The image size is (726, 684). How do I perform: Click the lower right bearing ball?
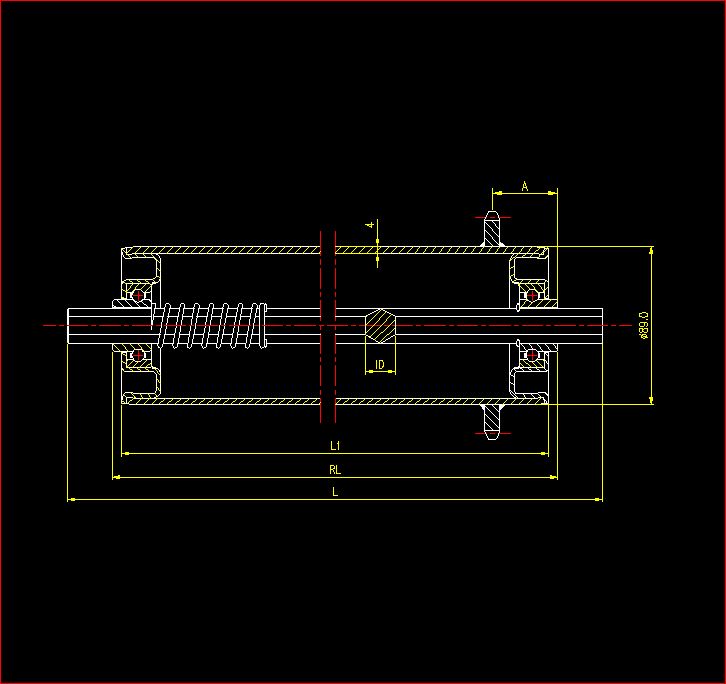tap(532, 354)
